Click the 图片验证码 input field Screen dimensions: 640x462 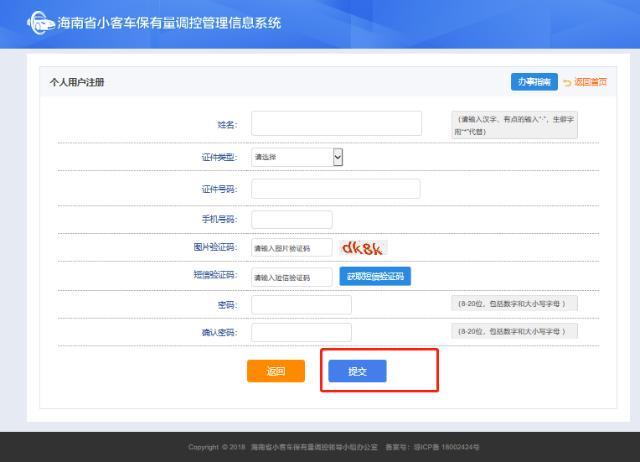(x=291, y=248)
